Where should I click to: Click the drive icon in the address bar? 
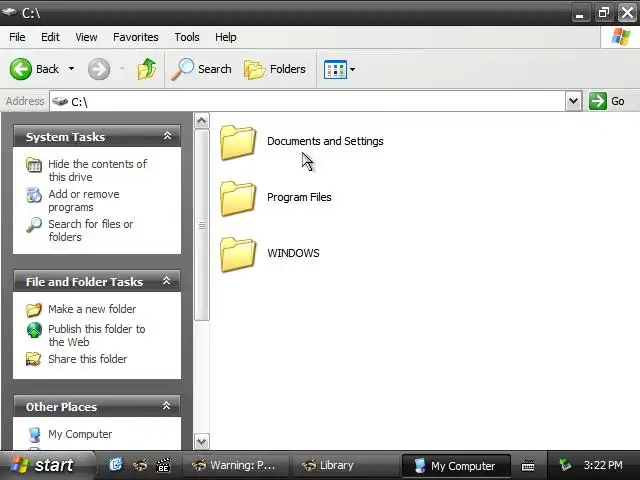(x=60, y=101)
